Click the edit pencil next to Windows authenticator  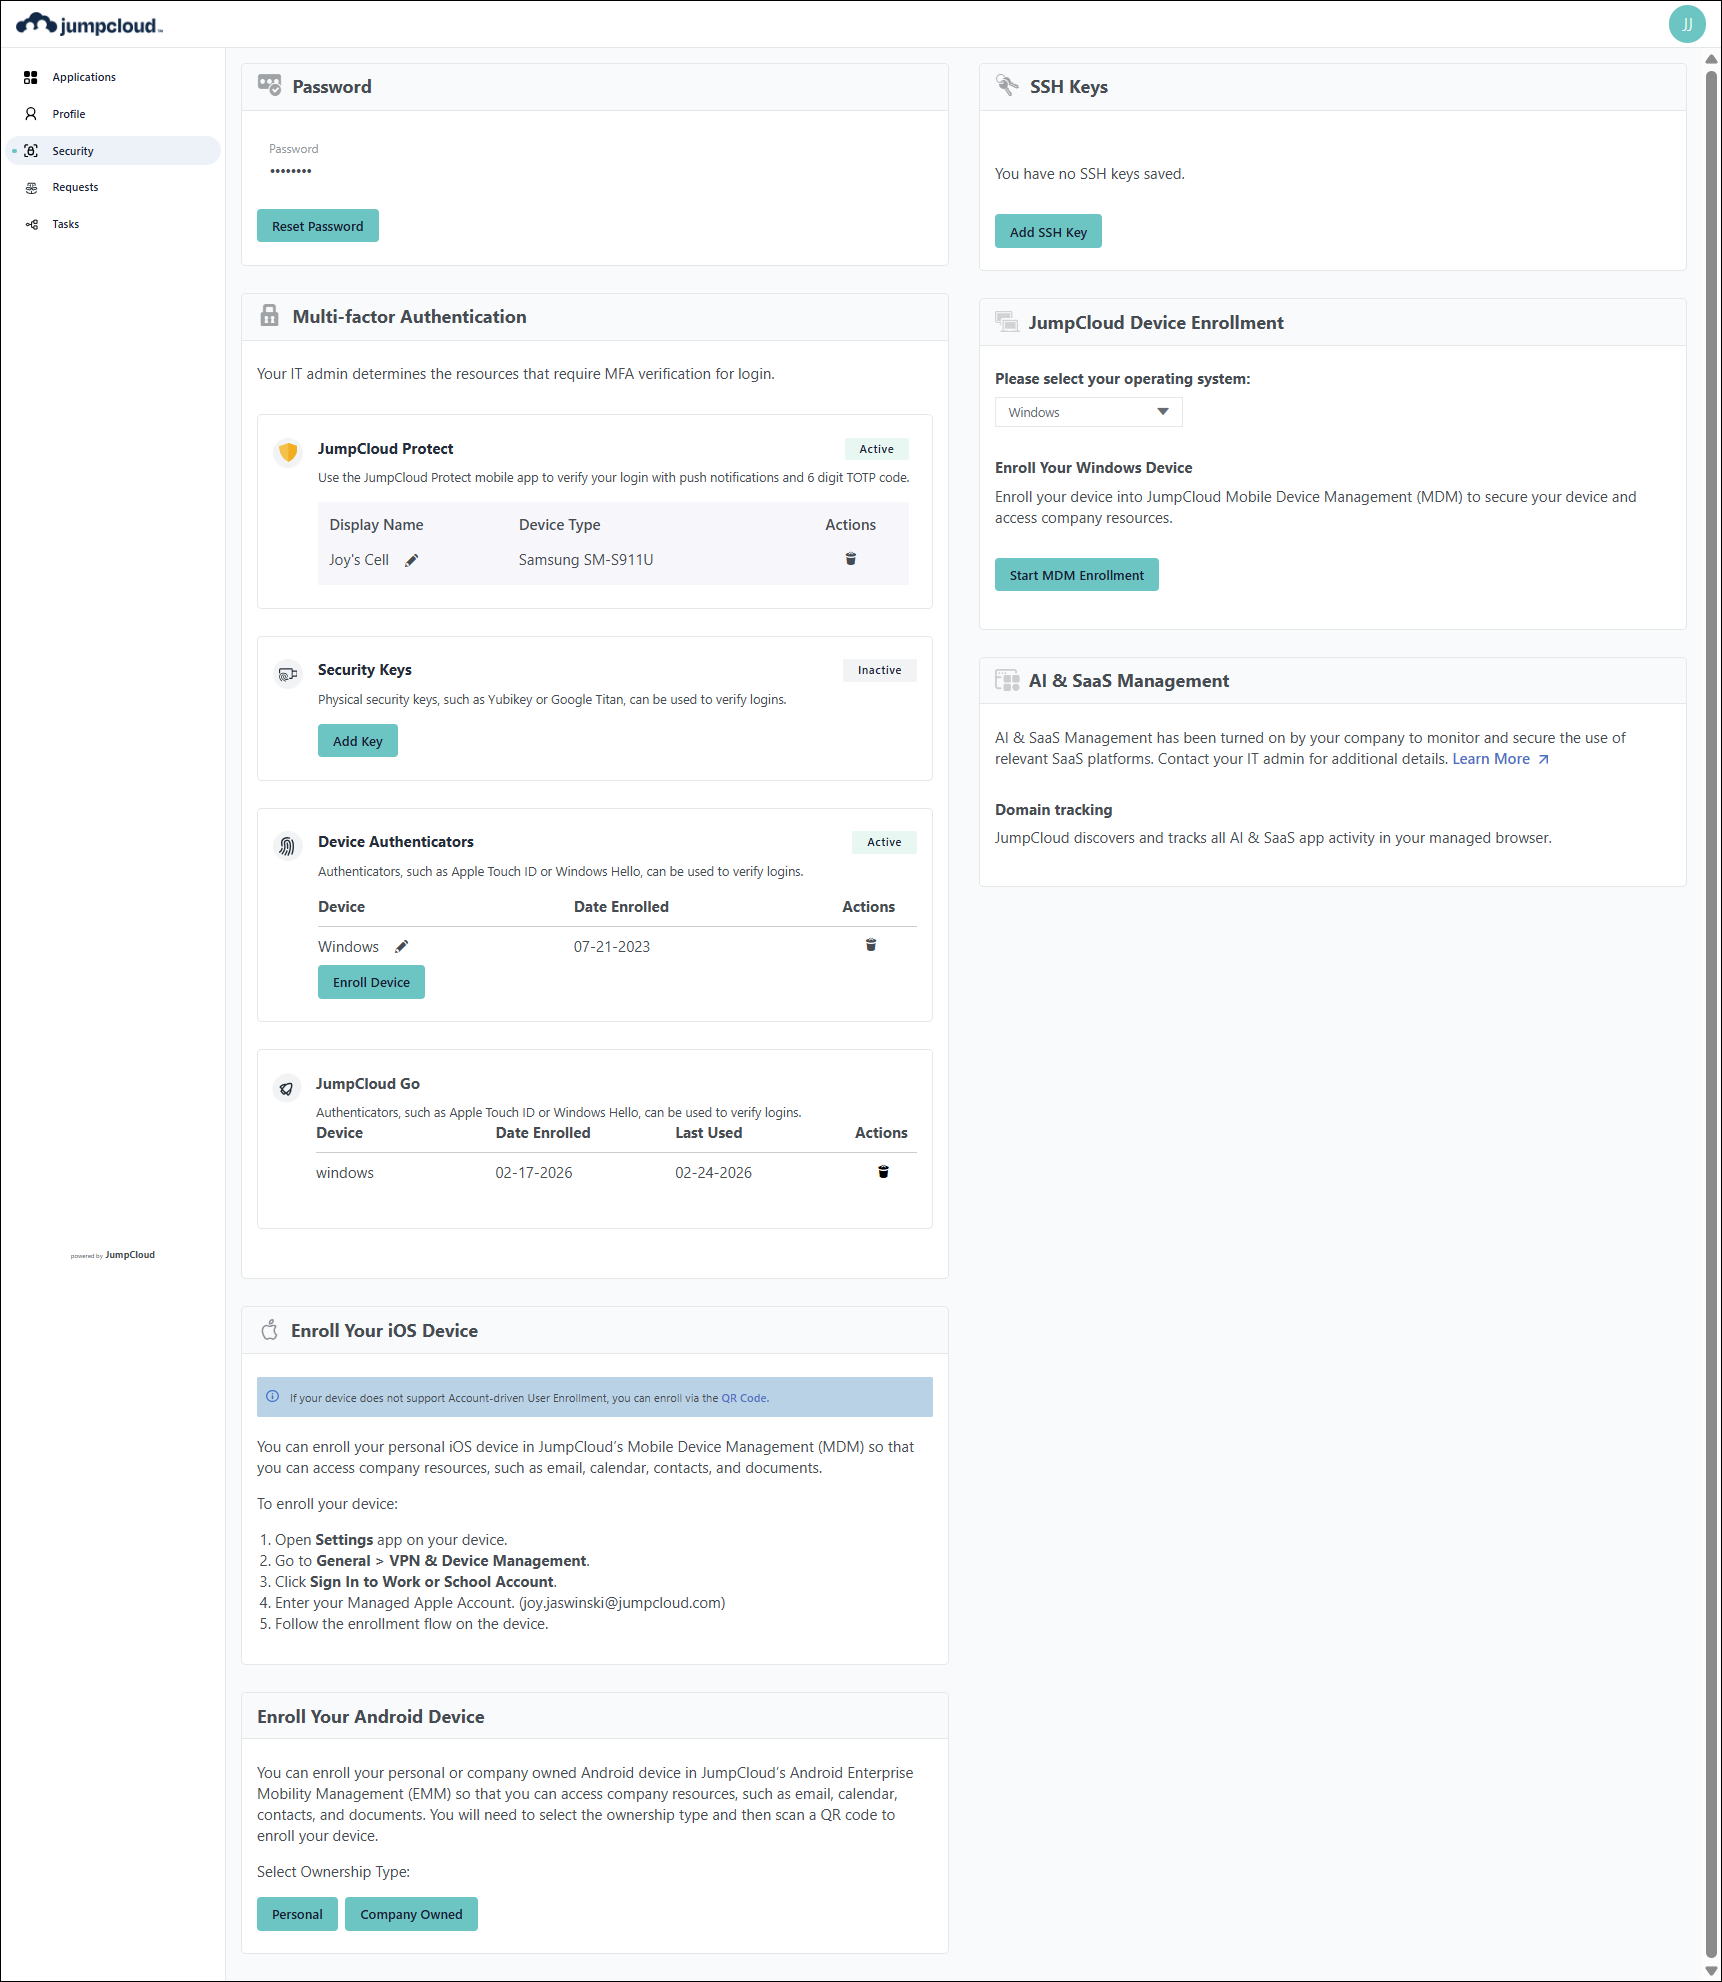coord(401,947)
